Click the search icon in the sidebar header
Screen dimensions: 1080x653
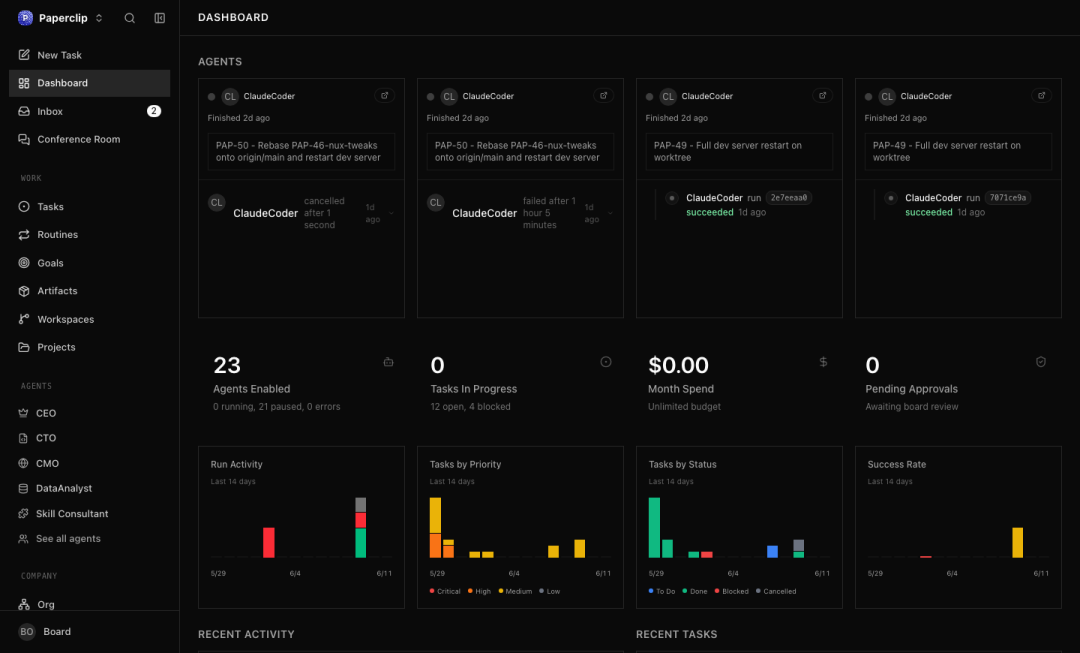[129, 18]
